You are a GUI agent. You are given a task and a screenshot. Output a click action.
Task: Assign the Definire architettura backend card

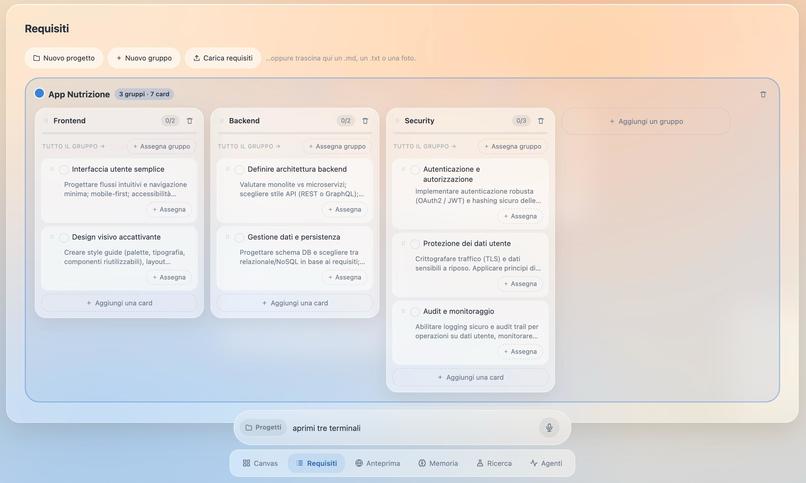[x=345, y=210]
